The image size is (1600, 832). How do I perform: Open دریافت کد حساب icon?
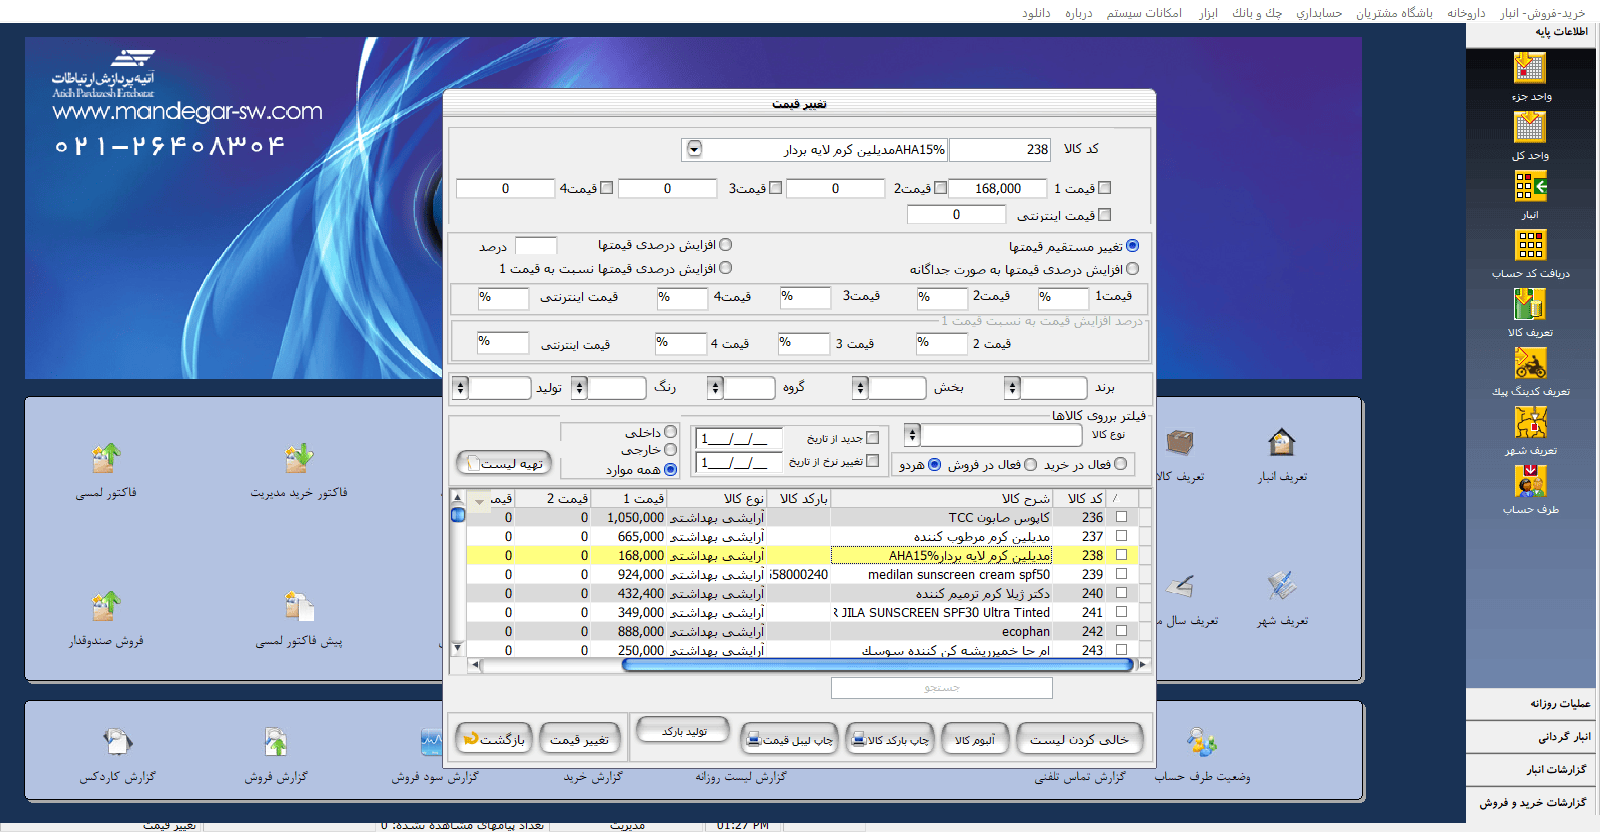[1530, 245]
